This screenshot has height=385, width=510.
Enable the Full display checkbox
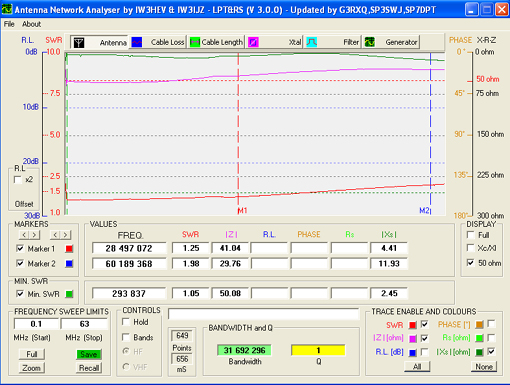(470, 235)
